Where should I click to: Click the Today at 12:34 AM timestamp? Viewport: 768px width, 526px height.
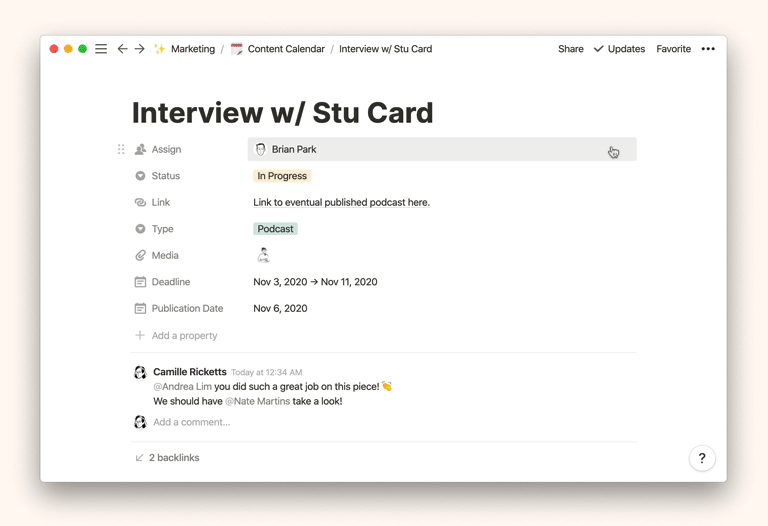pyautogui.click(x=266, y=372)
